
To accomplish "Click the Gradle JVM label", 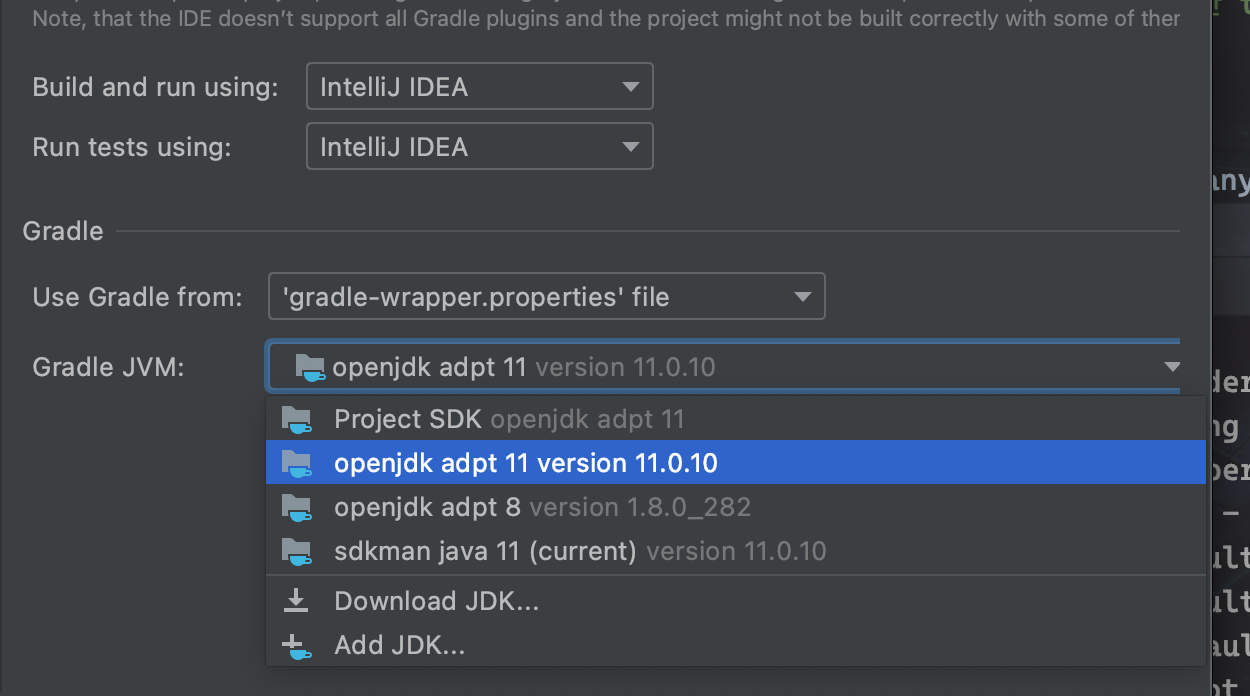I will click(109, 367).
